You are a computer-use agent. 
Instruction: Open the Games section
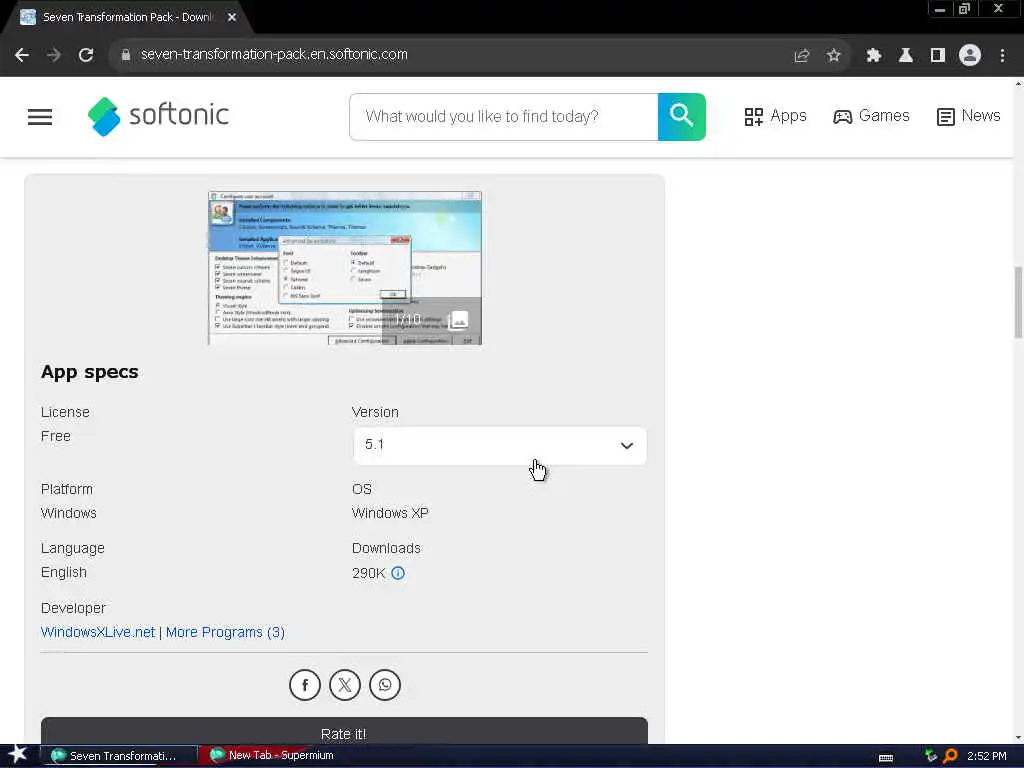pyautogui.click(x=871, y=116)
